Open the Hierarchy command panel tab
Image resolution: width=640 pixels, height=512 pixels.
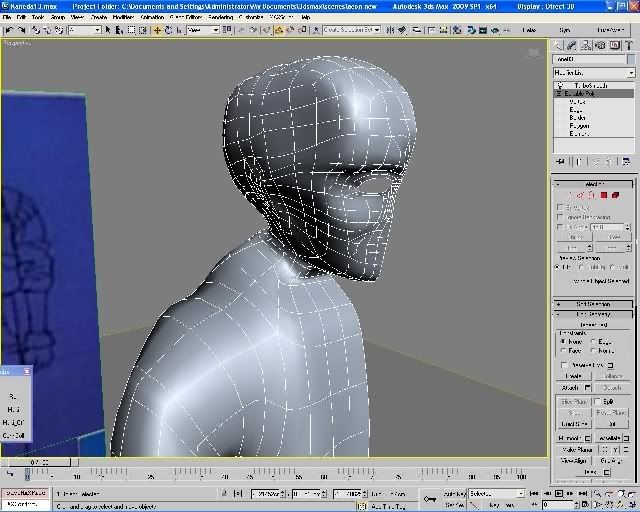[588, 45]
